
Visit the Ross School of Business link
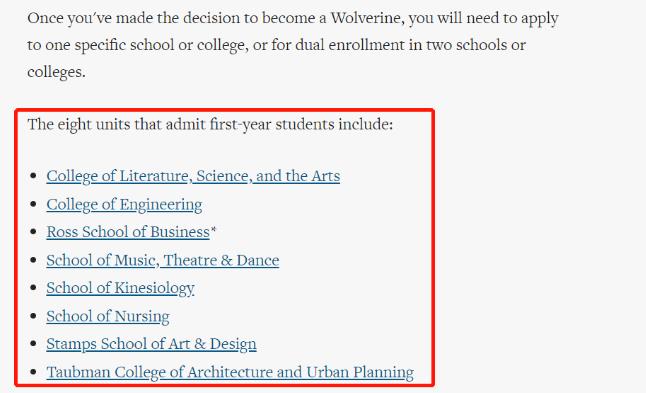click(128, 232)
